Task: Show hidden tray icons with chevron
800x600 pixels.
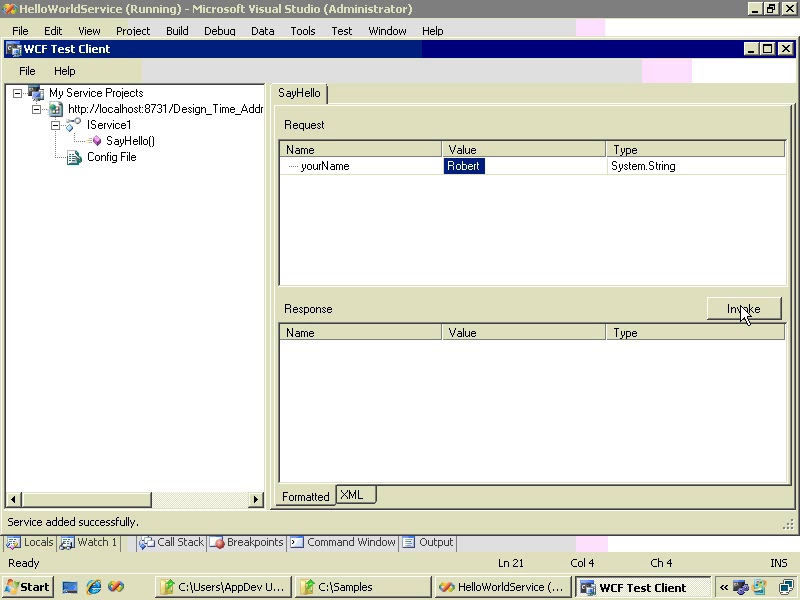Action: tap(724, 588)
